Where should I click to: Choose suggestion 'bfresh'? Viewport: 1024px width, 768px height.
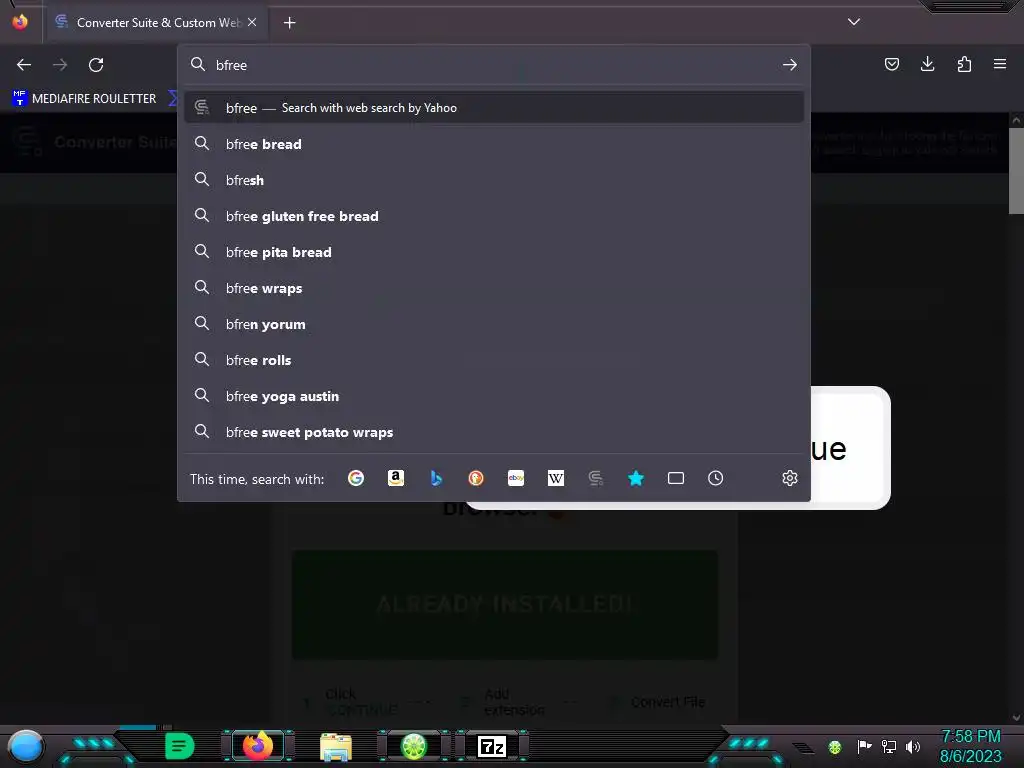(x=494, y=180)
